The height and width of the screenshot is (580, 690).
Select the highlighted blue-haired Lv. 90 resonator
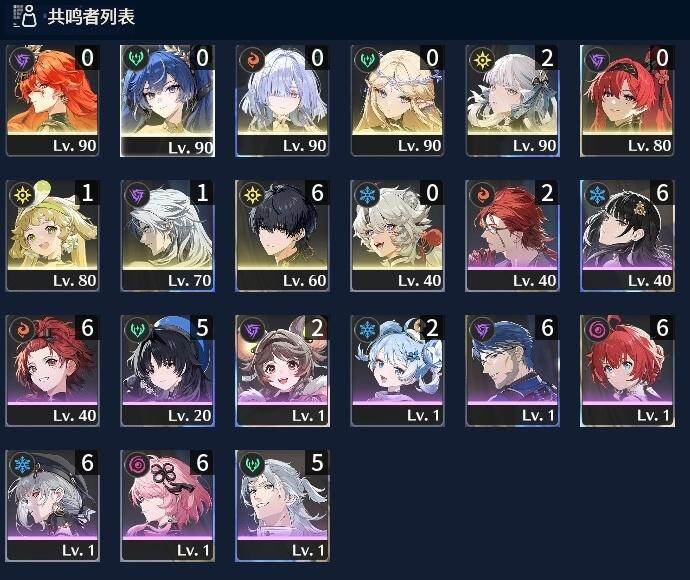click(x=167, y=101)
